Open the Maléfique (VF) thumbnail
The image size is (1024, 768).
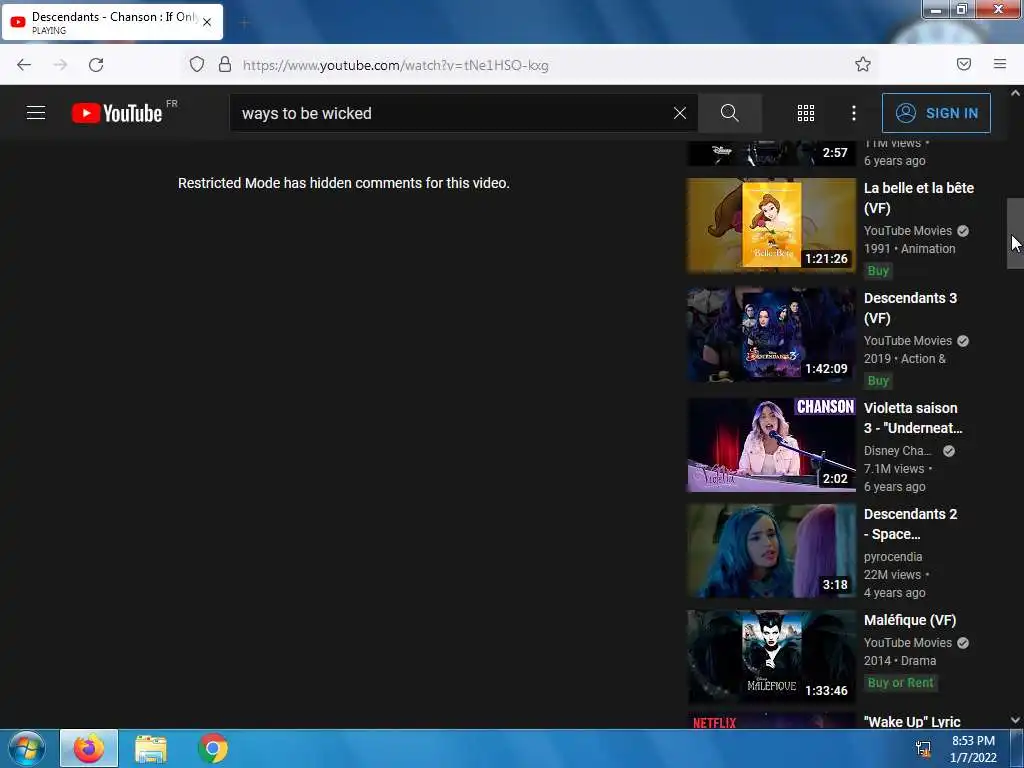point(771,657)
